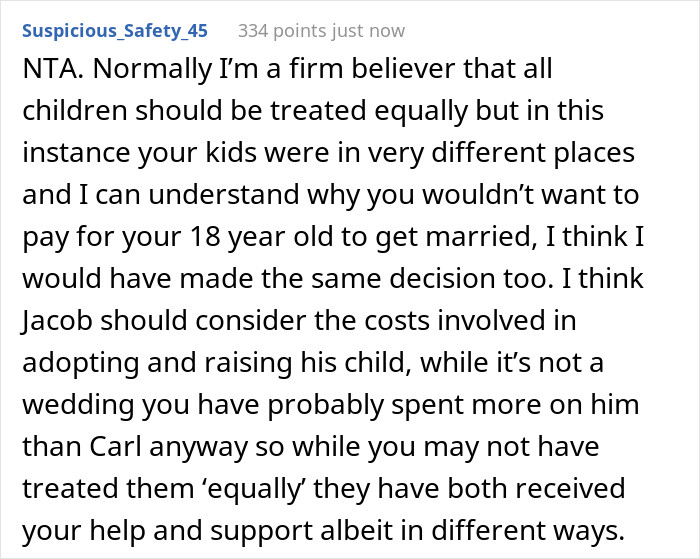Click "NTA." at the comment start
700x559 pixels.
46,72
